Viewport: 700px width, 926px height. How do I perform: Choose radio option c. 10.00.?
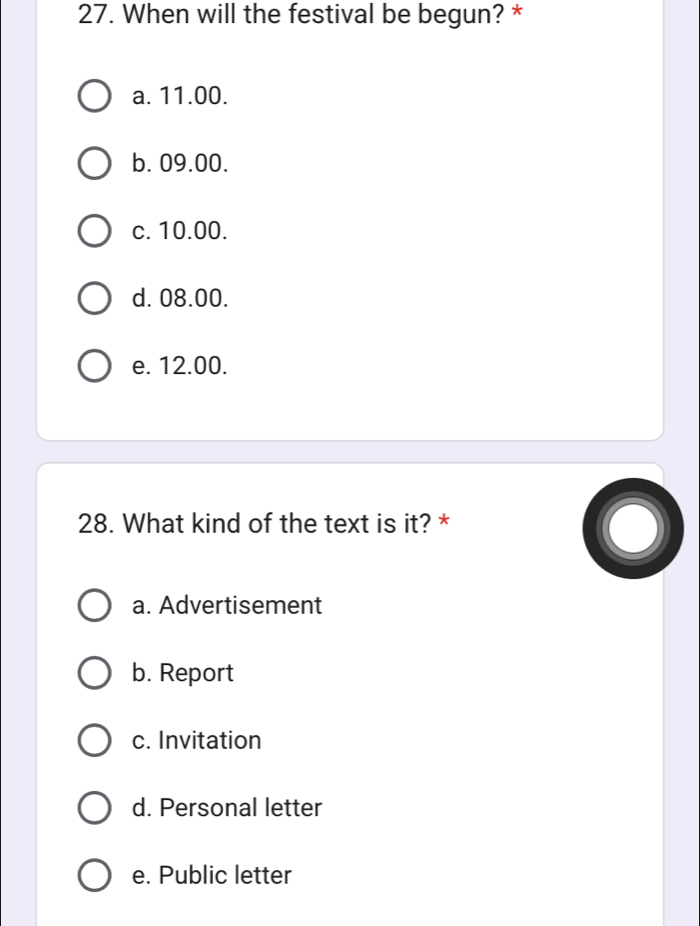[x=95, y=231]
